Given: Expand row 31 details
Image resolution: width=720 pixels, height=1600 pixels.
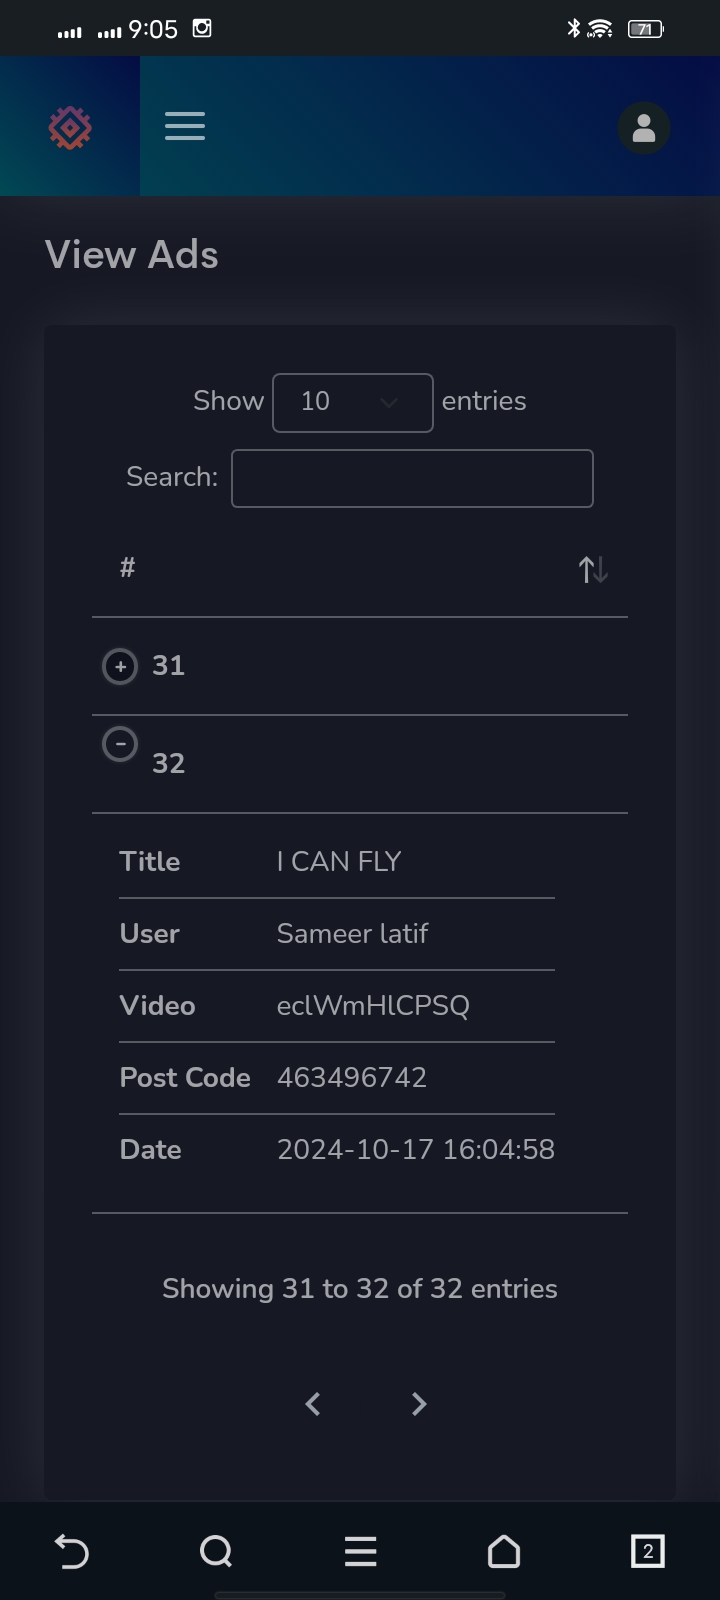Looking at the screenshot, I should [x=120, y=666].
